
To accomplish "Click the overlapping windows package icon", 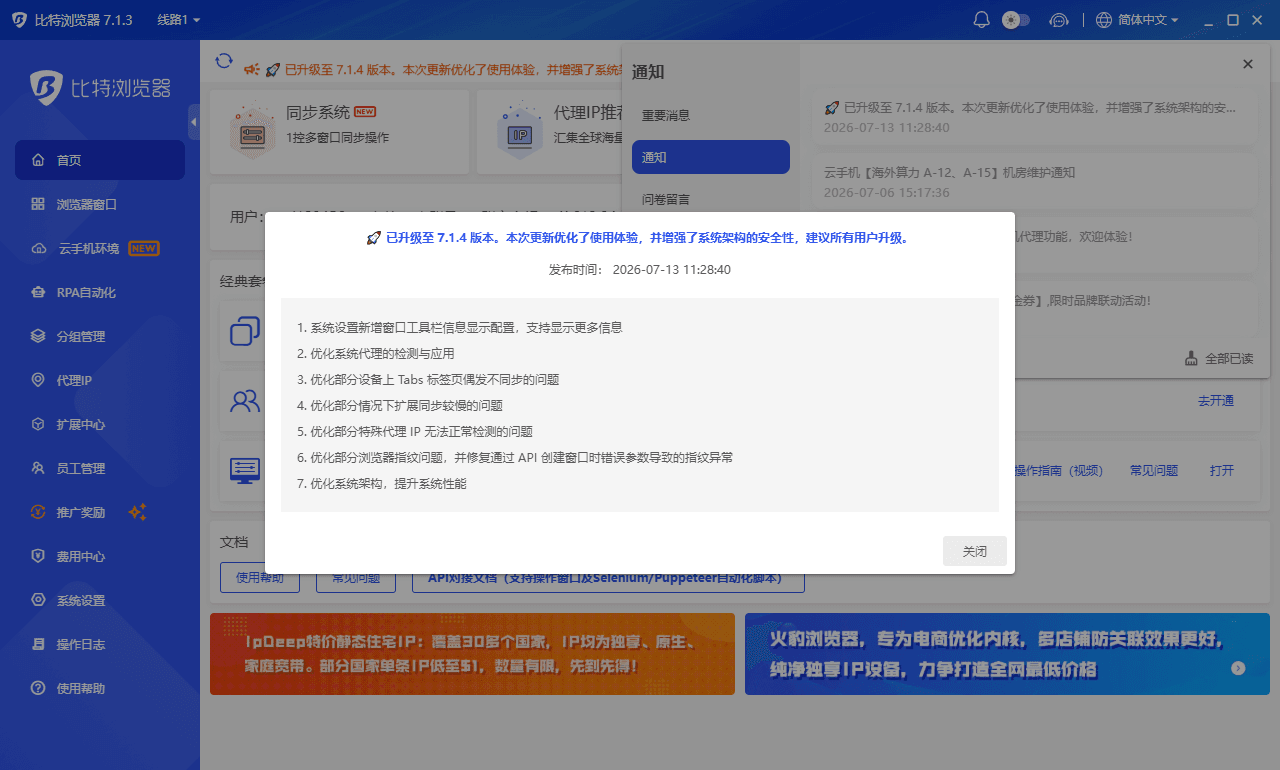I will tap(245, 331).
